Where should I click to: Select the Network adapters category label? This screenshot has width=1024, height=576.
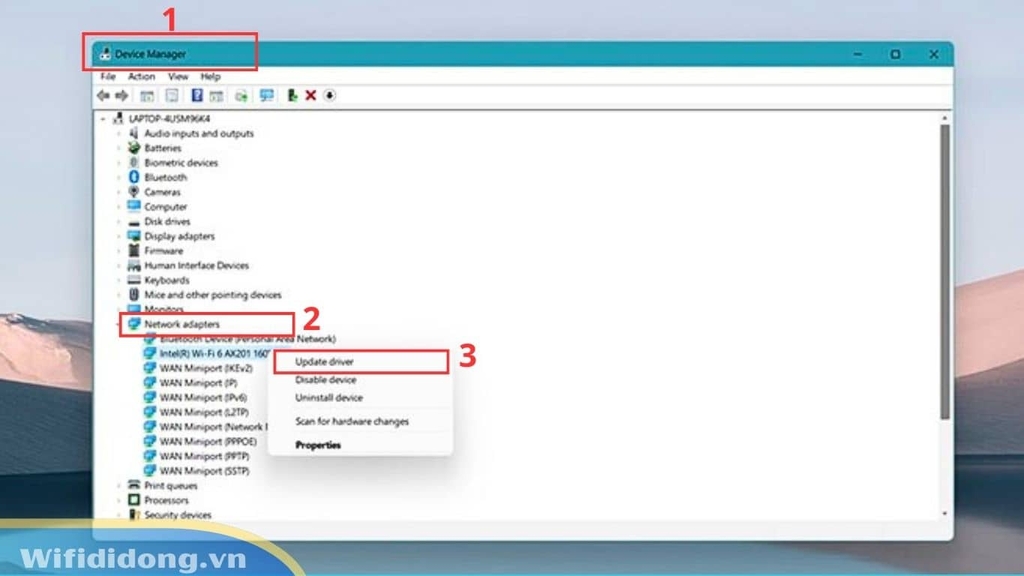tap(182, 324)
